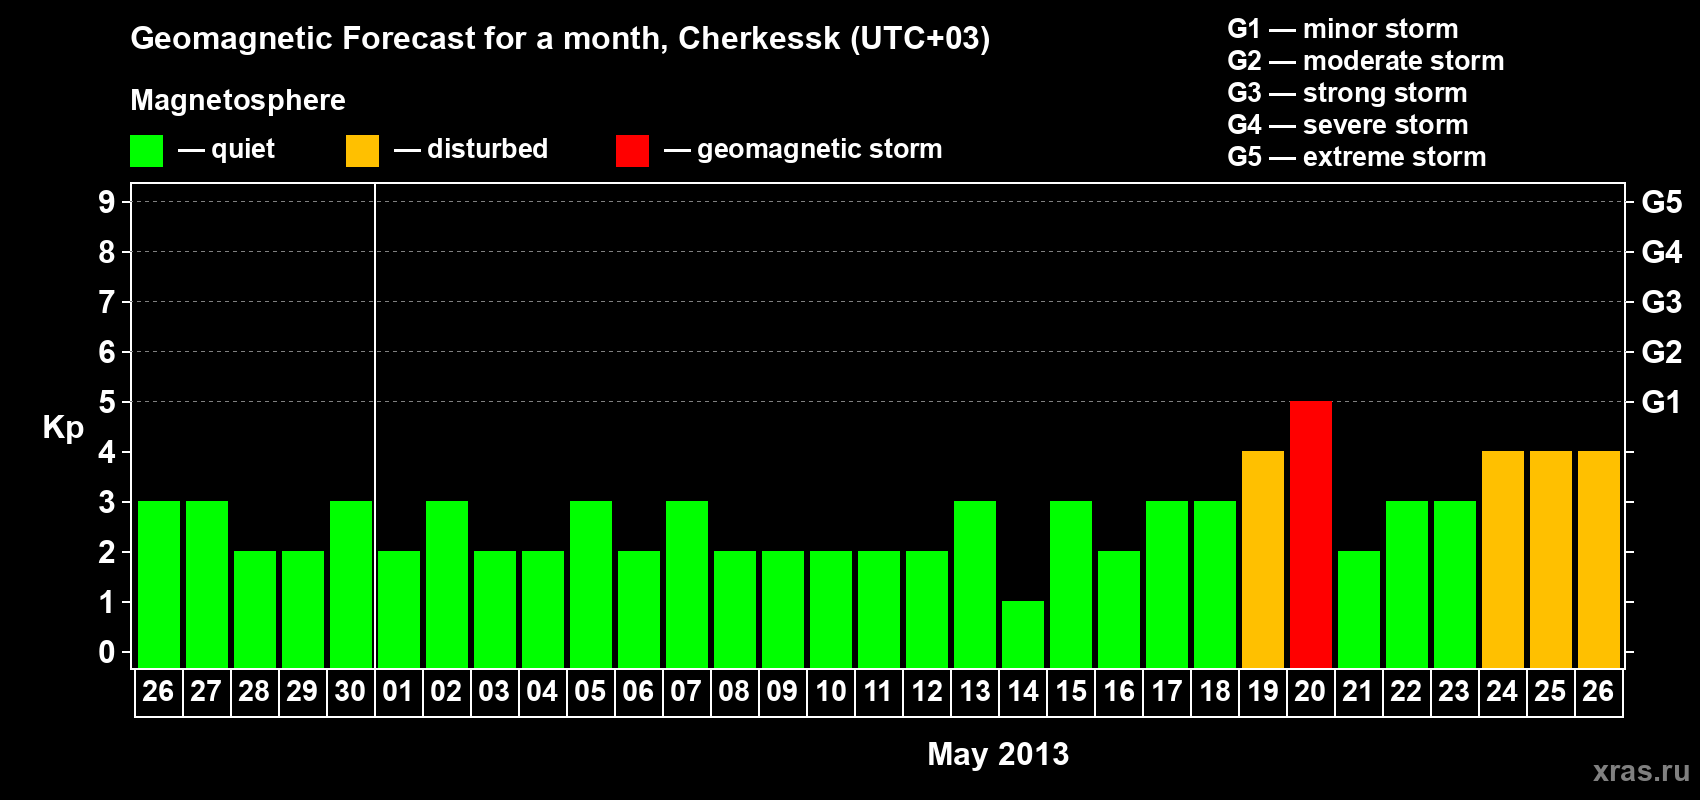Click date label 15 on the x-axis
The height and width of the screenshot is (800, 1700).
coord(1070,691)
